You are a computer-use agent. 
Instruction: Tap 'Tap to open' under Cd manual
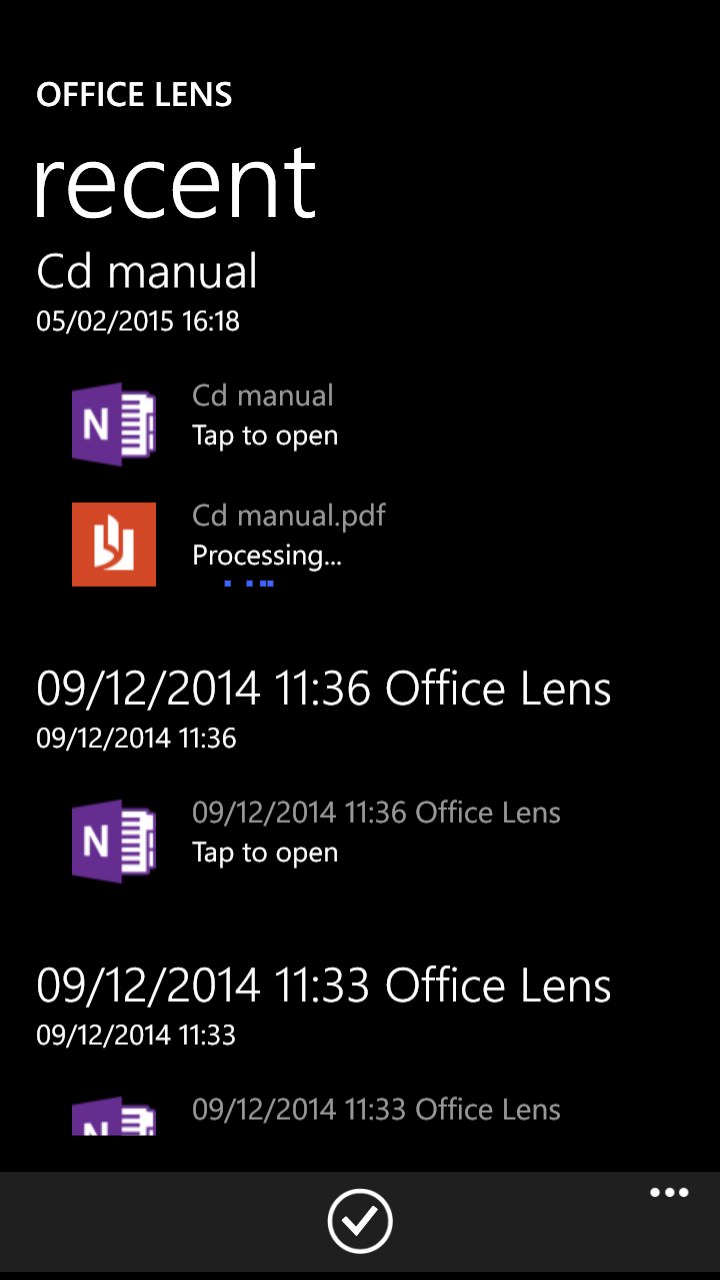(265, 436)
